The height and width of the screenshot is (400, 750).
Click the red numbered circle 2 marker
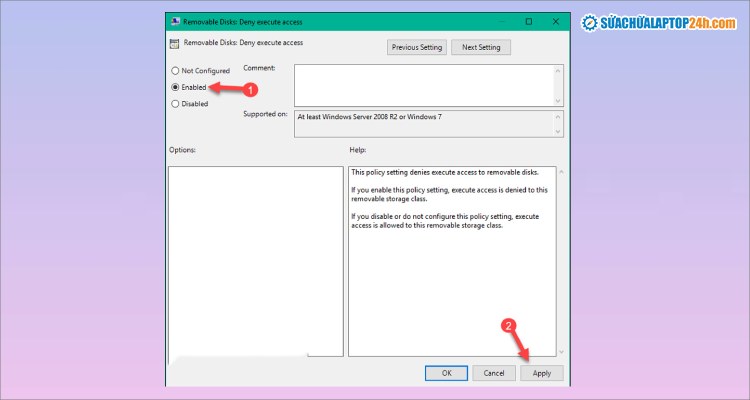pos(508,326)
